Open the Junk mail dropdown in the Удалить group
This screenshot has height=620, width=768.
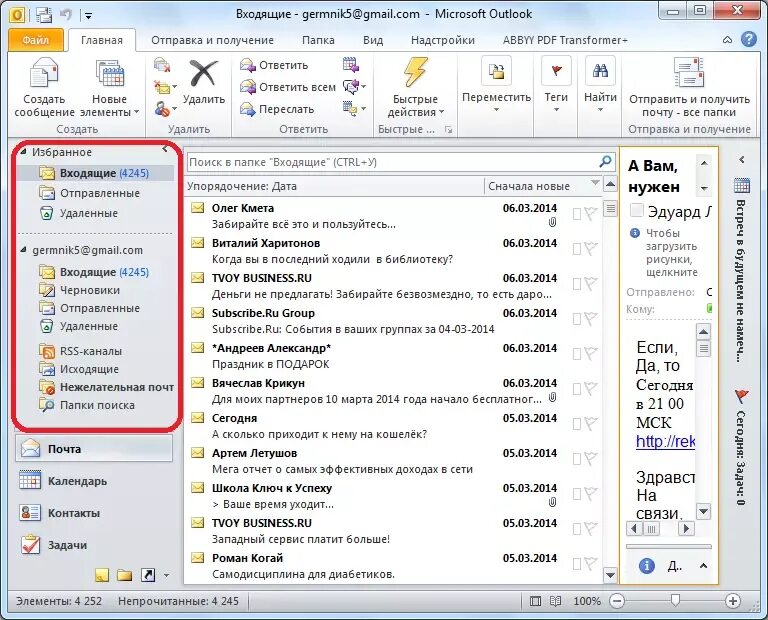click(165, 109)
